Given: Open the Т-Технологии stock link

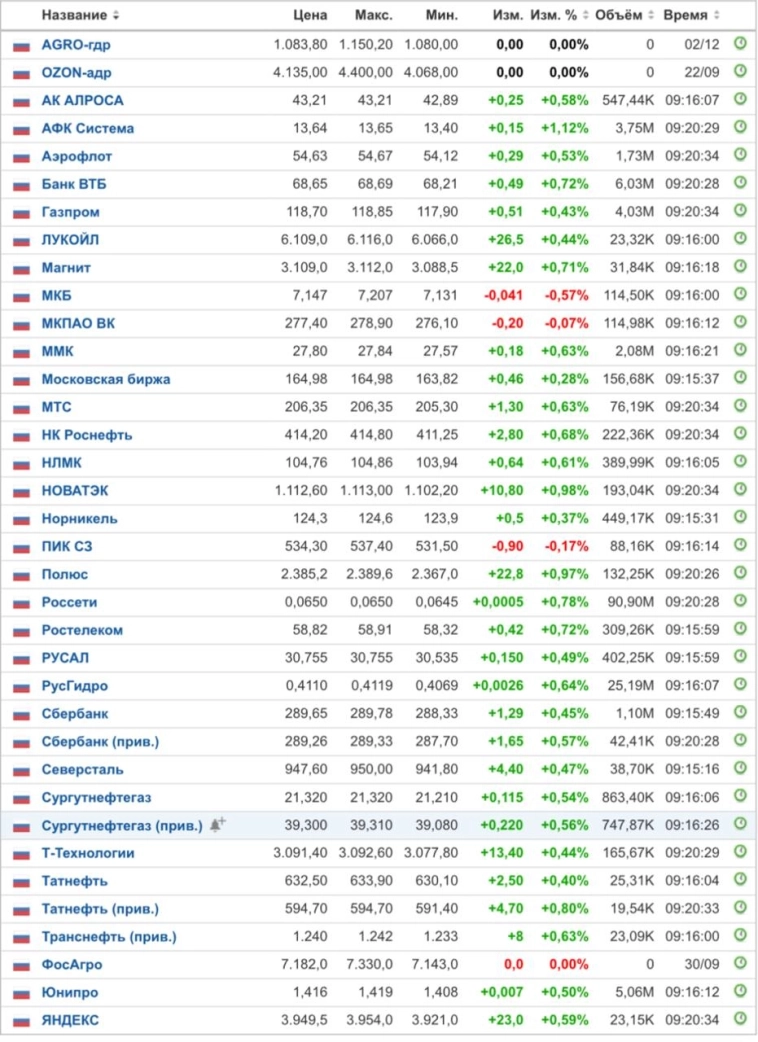Looking at the screenshot, I should [x=88, y=853].
